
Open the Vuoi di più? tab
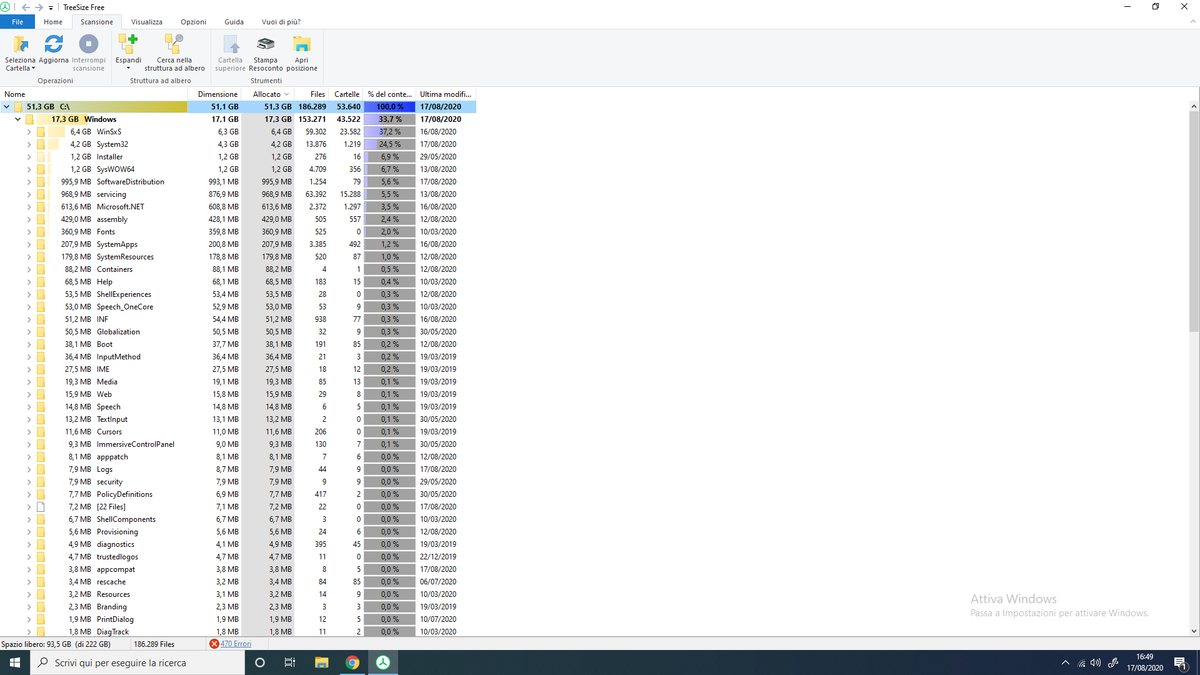click(x=281, y=21)
